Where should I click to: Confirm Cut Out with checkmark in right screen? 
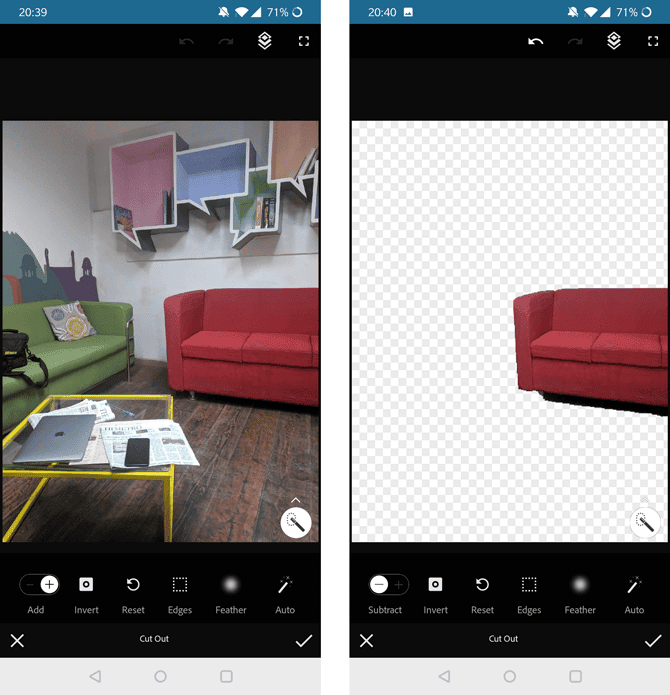(x=653, y=640)
